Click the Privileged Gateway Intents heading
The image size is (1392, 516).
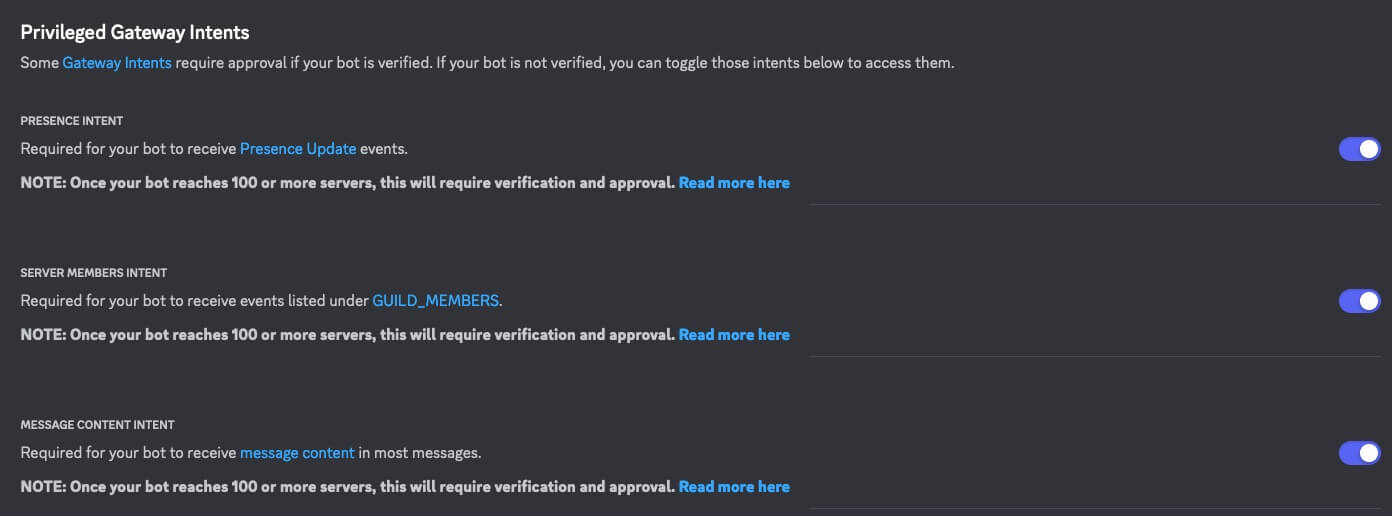(x=135, y=33)
